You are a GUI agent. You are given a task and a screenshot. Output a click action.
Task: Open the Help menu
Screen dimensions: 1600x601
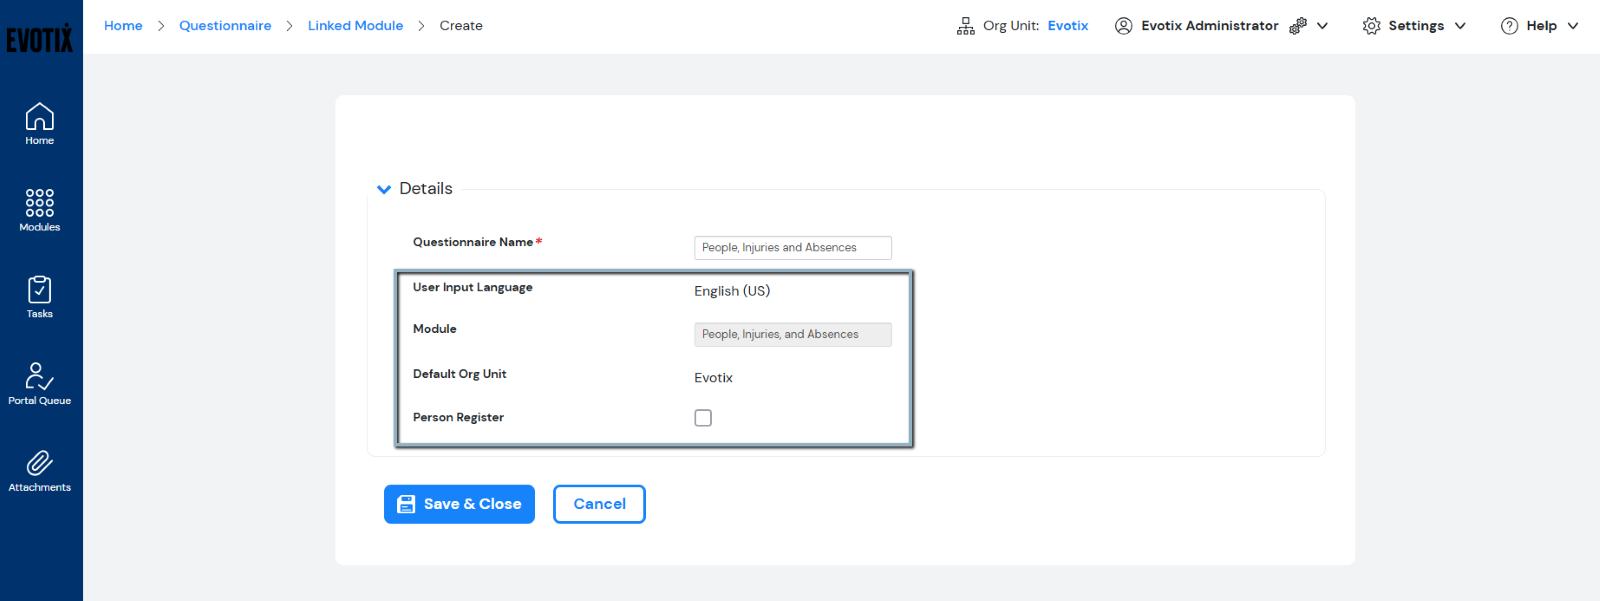coord(1540,26)
